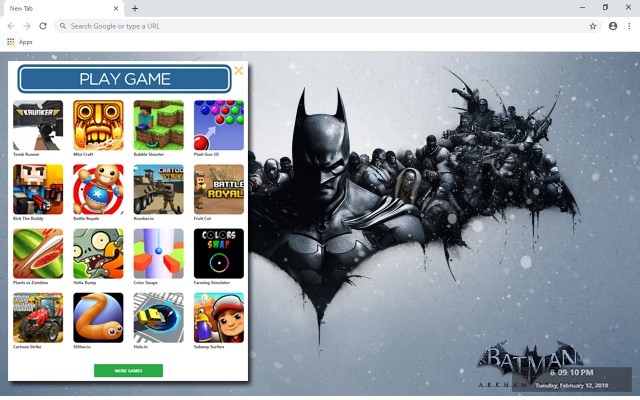The height and width of the screenshot is (400, 640).
Task: Open the helix tower with blue ball thumbnail
Action: click(x=159, y=253)
